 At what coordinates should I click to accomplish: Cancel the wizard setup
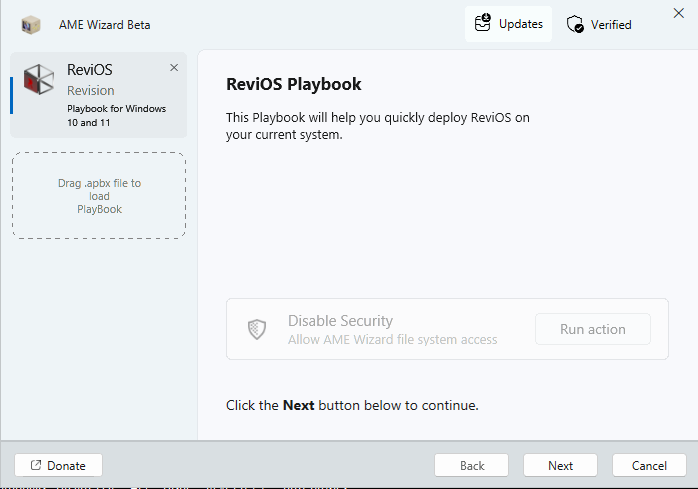[648, 466]
